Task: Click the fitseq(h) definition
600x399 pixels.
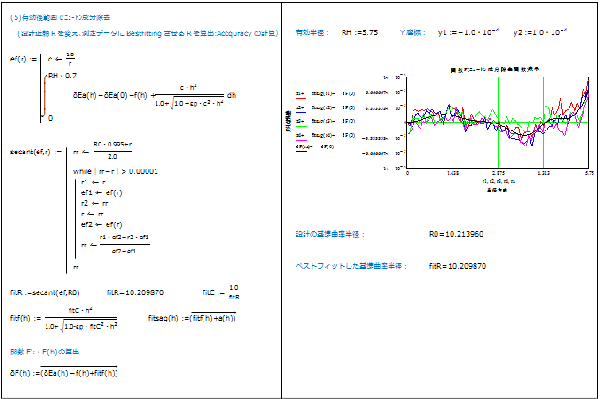Action: tap(192, 318)
